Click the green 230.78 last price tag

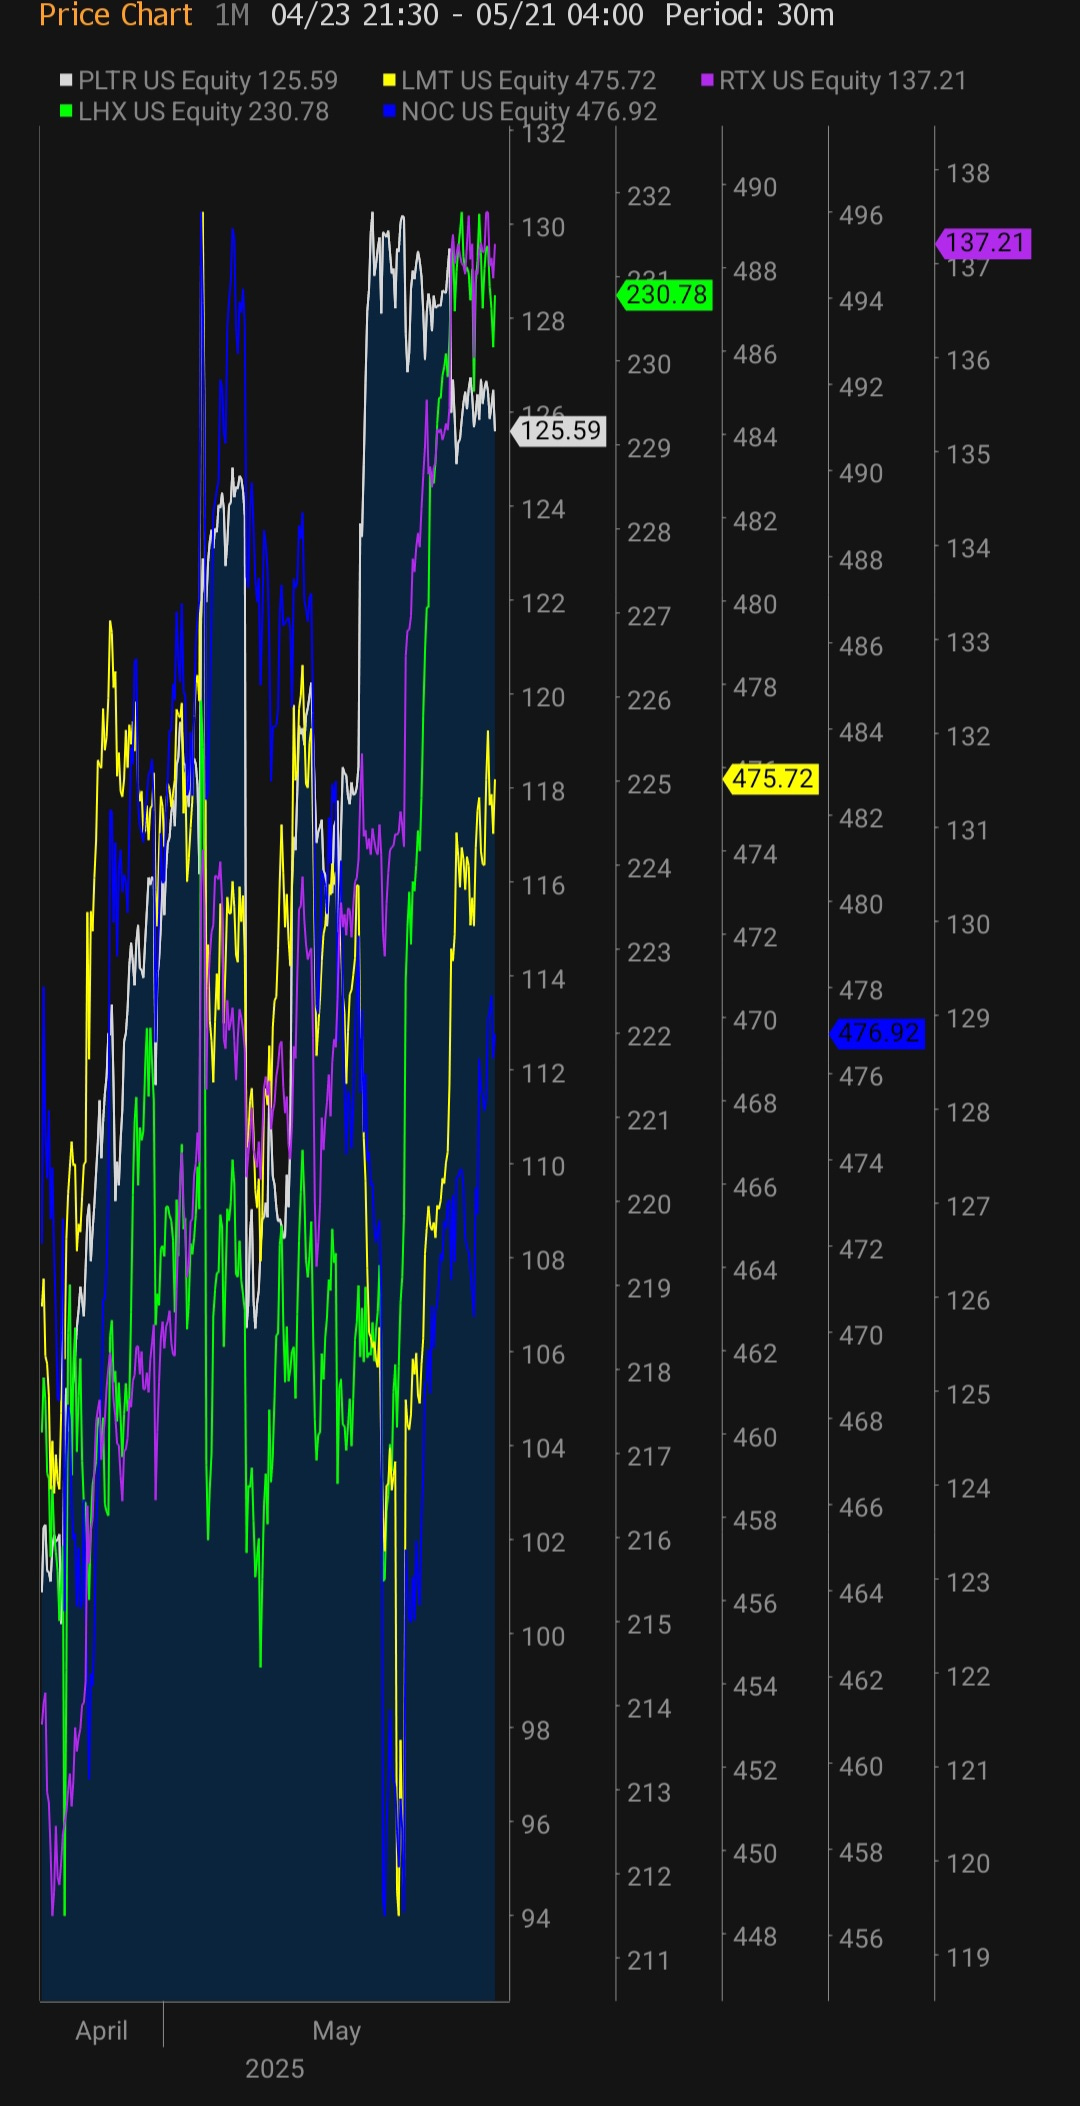pyautogui.click(x=665, y=295)
